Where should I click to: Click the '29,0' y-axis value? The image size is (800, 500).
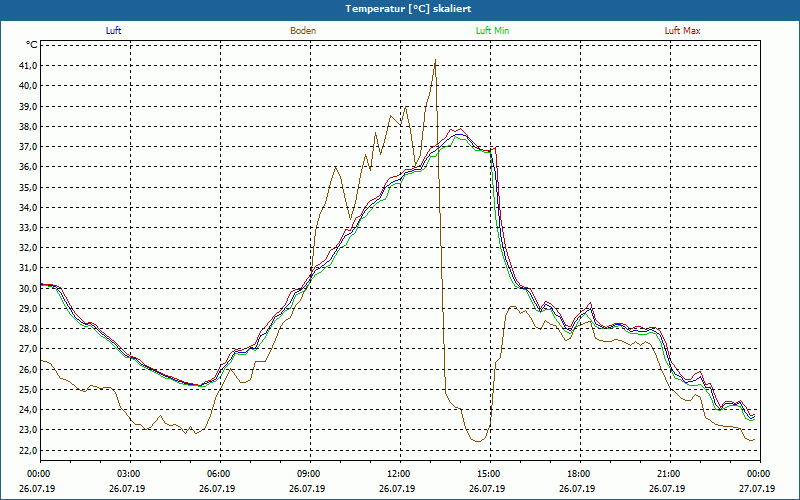[29, 308]
